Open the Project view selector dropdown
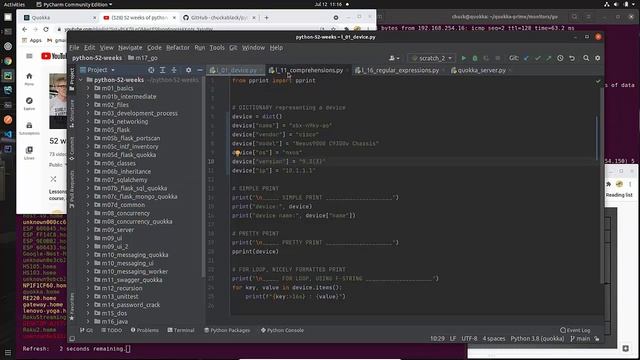Image resolution: width=640 pixels, height=360 pixels. tap(98, 70)
